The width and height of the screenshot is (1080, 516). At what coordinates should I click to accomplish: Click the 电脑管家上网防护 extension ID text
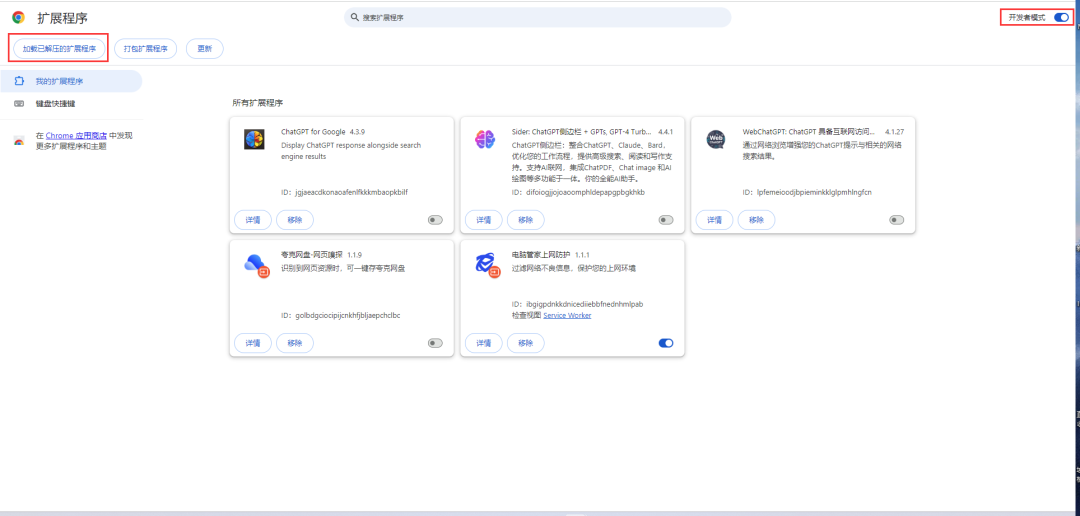tap(577, 304)
